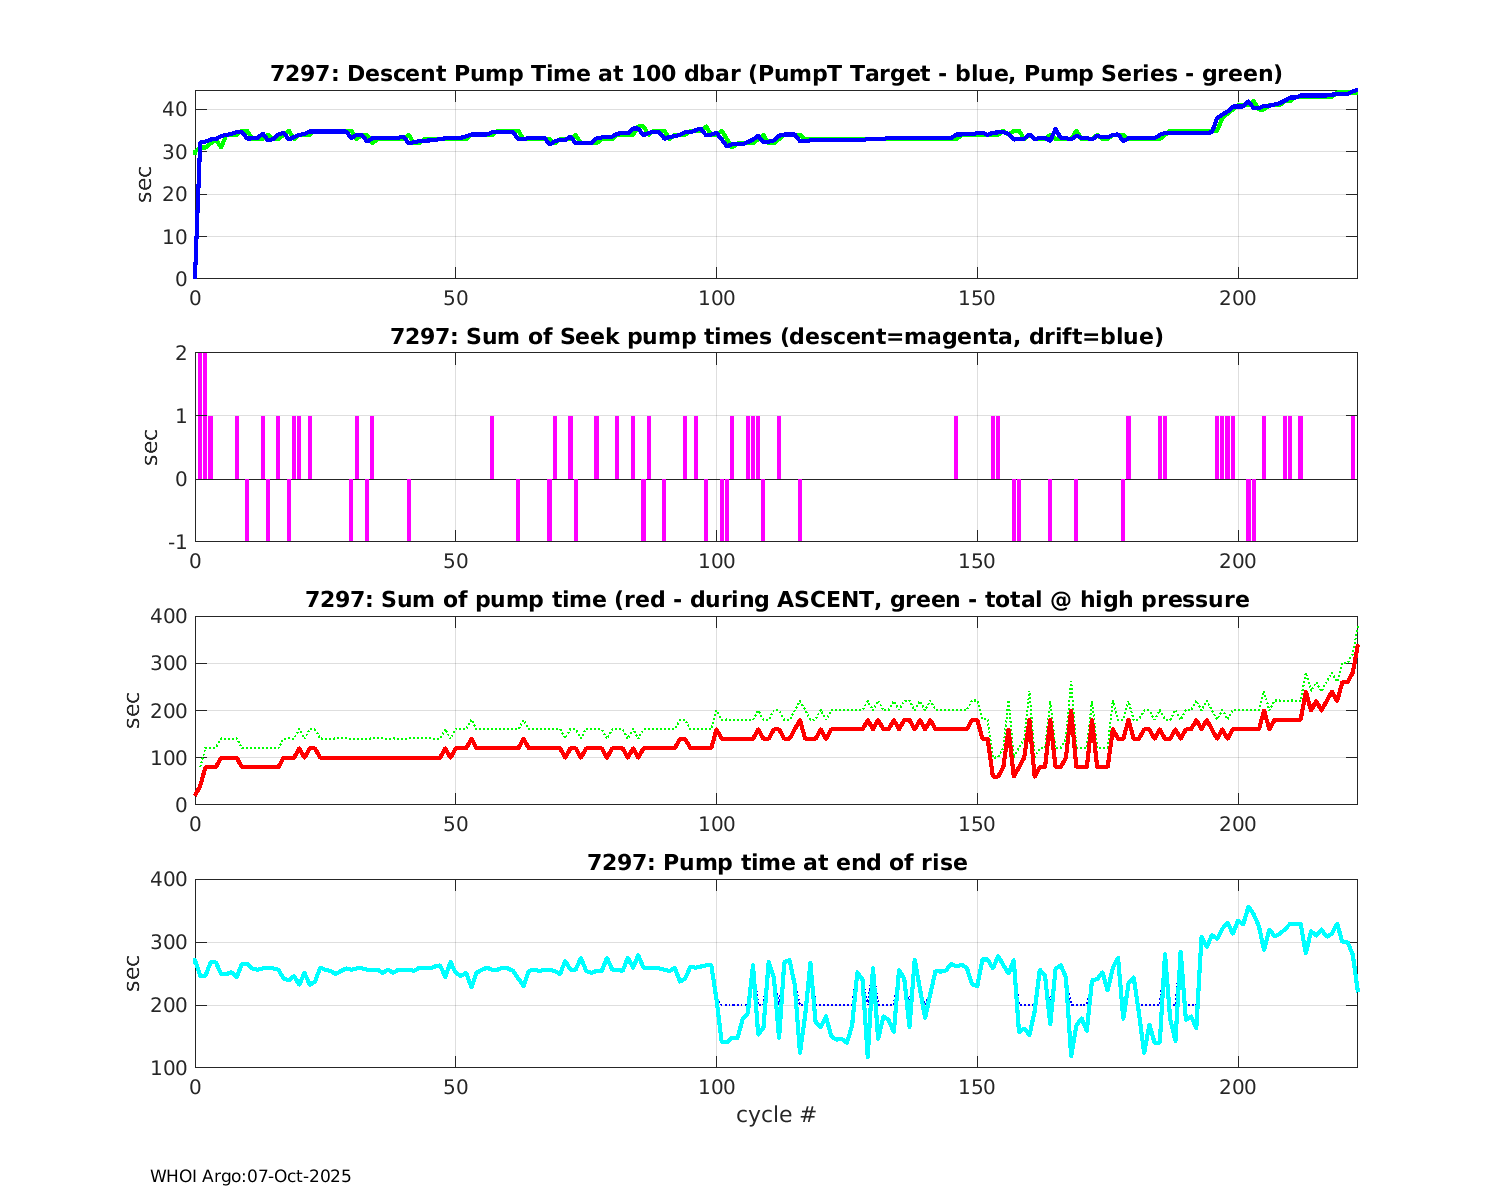Click the red line's final peak at right edge
The height and width of the screenshot is (1200, 1500).
click(x=1356, y=648)
